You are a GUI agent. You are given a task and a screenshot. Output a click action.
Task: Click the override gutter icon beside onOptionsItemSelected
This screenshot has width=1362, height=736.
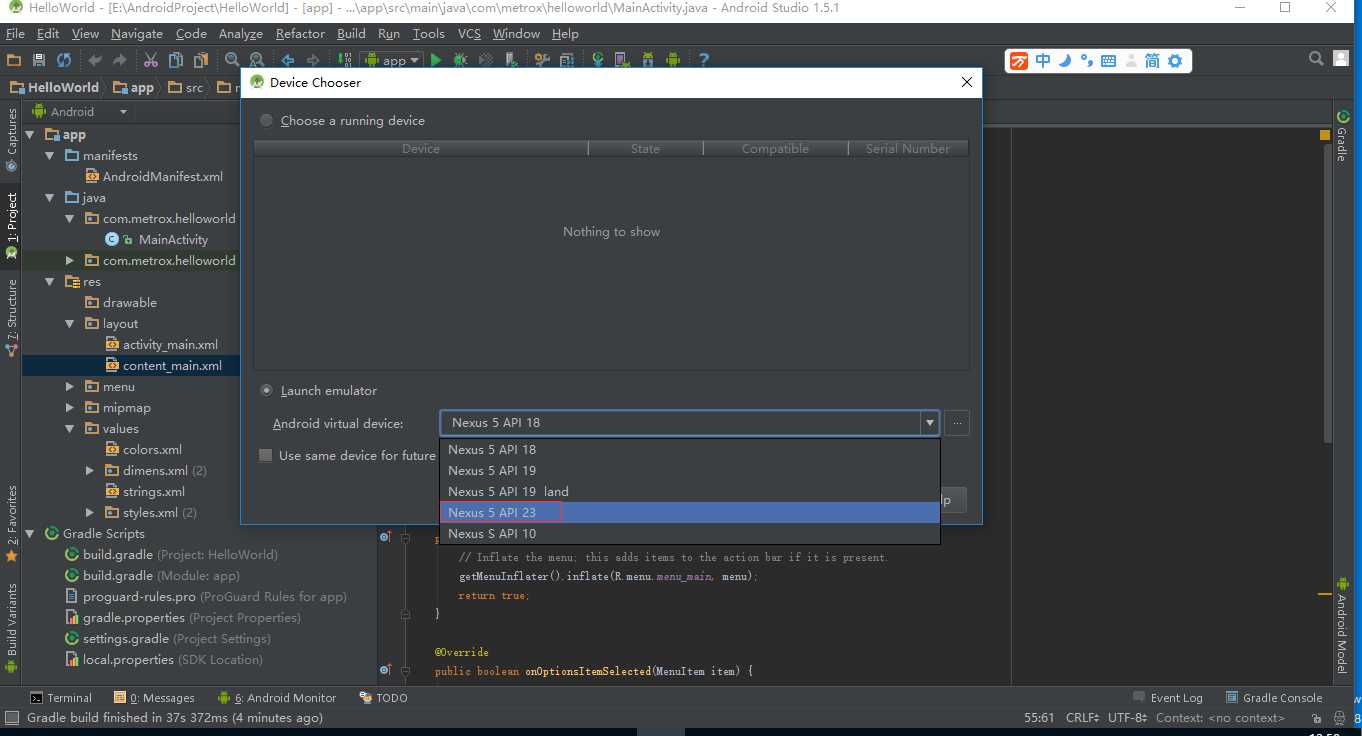(x=385, y=670)
